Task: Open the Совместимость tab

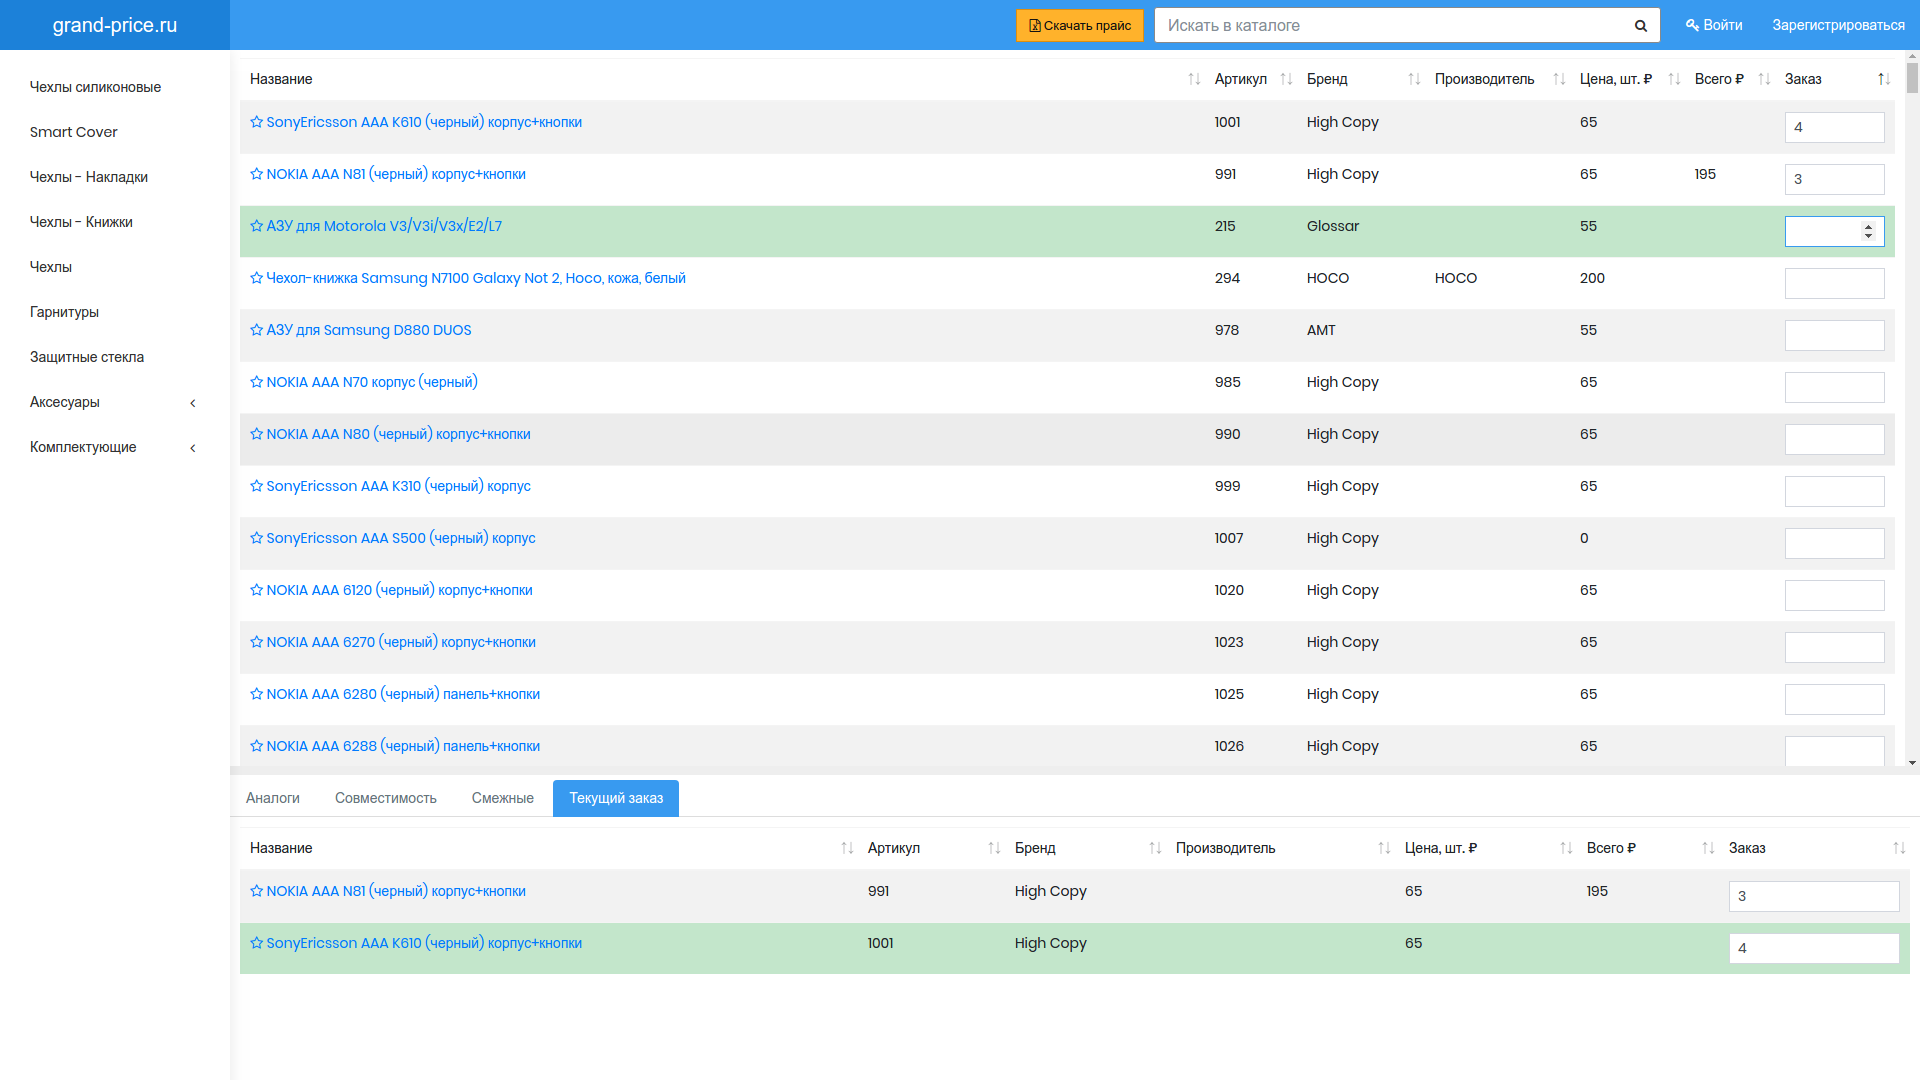Action: (x=386, y=798)
